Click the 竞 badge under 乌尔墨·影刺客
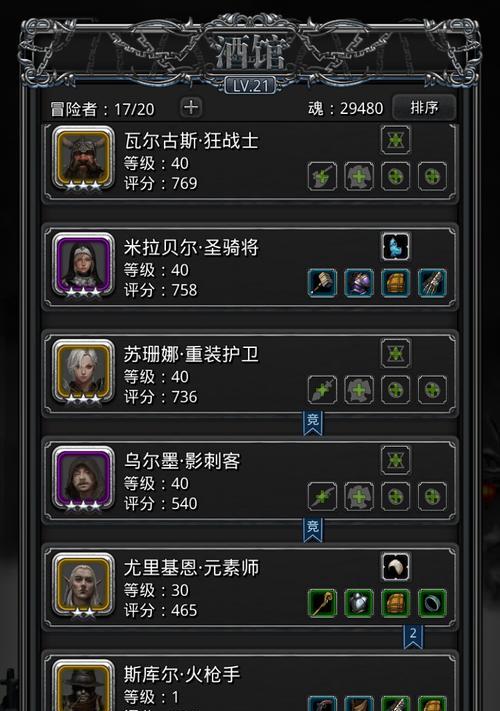The width and height of the screenshot is (500, 711). point(313,530)
